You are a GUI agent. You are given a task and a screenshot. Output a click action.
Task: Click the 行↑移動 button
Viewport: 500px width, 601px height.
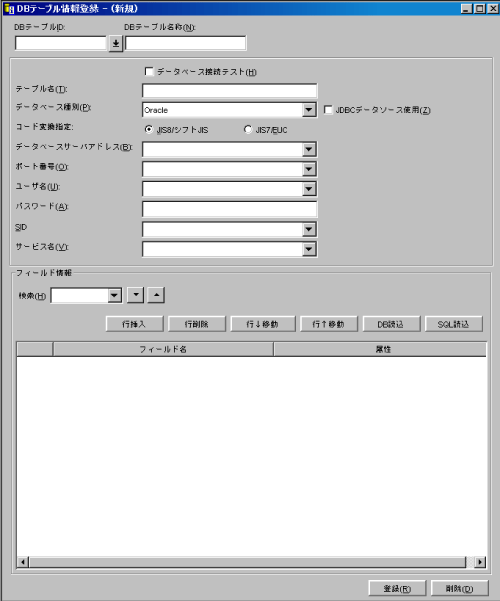pos(329,324)
